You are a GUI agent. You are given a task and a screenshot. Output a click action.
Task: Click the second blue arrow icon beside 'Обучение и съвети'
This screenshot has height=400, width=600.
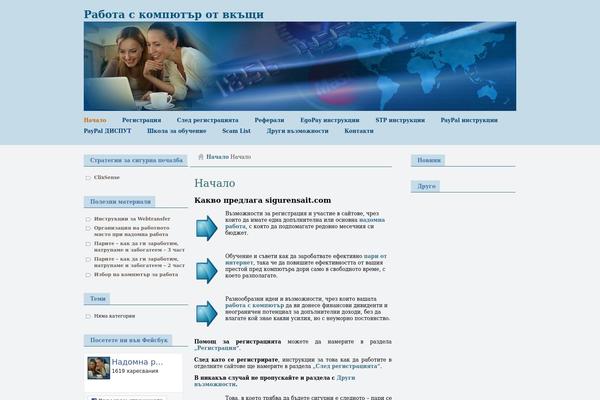pyautogui.click(x=207, y=271)
